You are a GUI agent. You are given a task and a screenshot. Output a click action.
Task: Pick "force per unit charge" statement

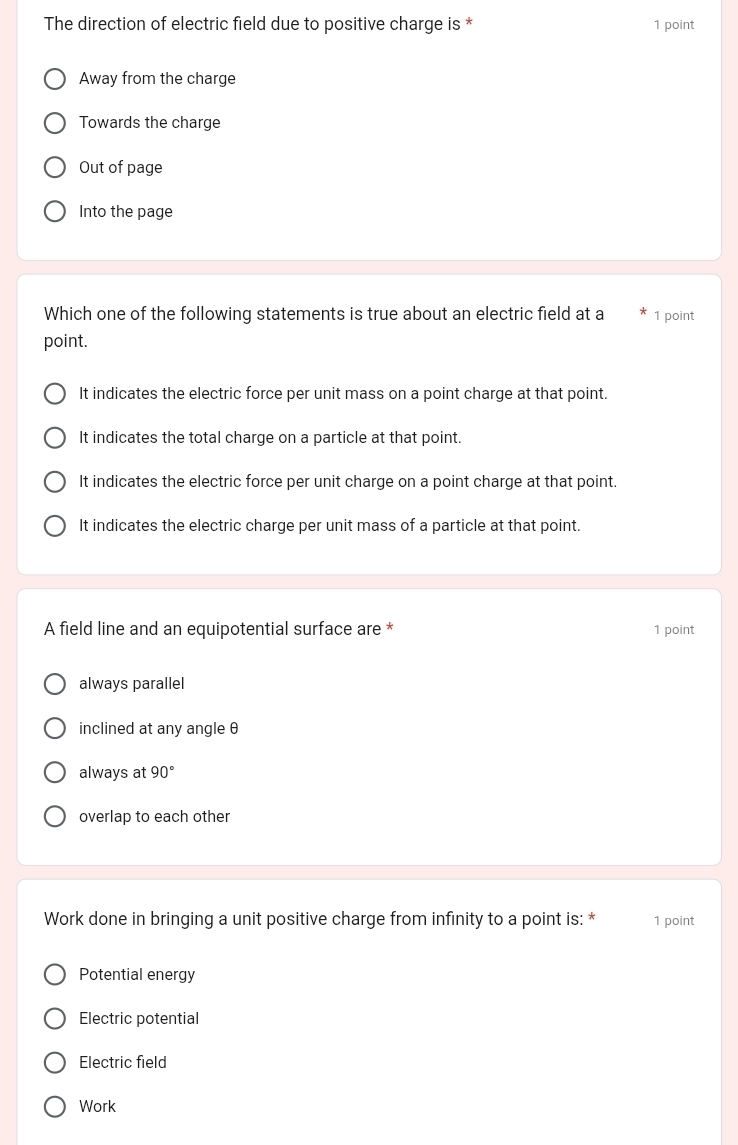pos(55,482)
